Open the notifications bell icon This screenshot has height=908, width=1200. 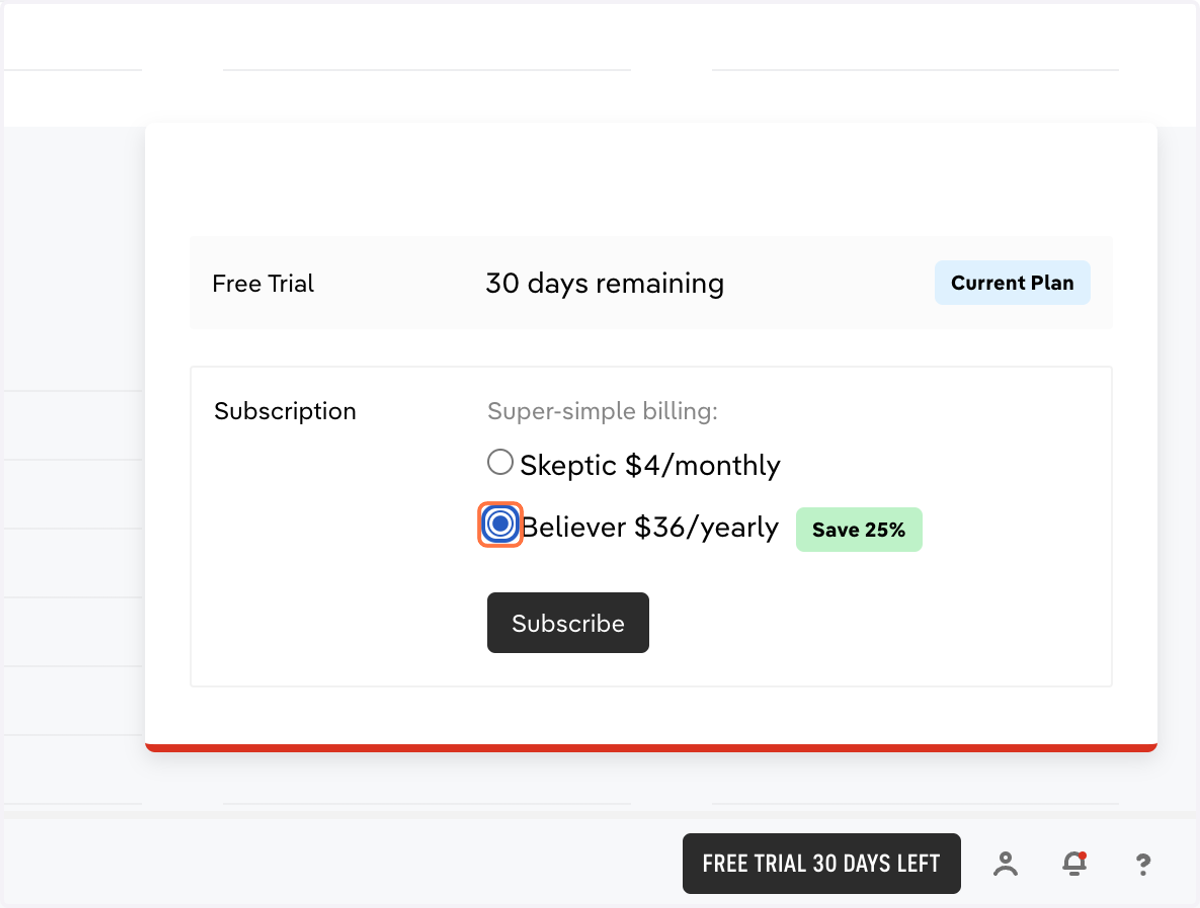(x=1074, y=863)
